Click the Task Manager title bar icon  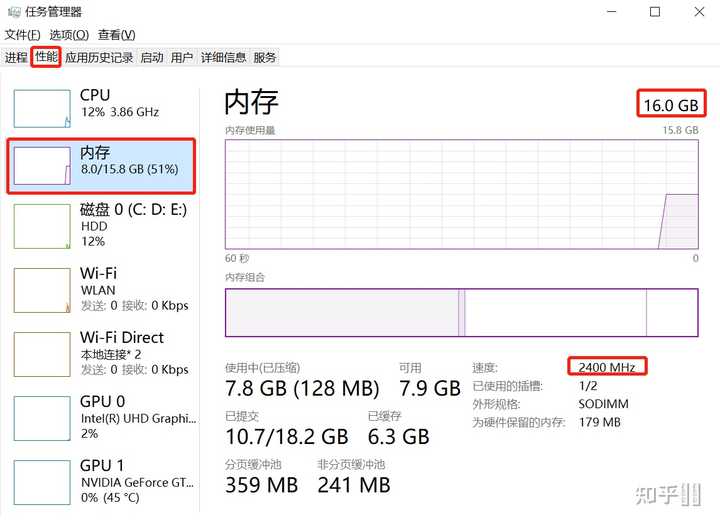tap(13, 11)
